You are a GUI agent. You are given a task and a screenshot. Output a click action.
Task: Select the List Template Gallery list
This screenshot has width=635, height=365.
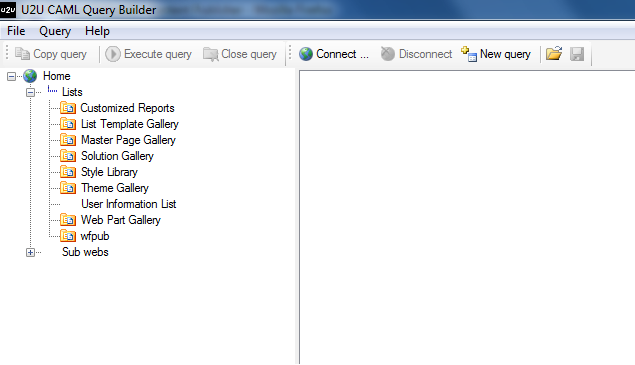pos(130,124)
